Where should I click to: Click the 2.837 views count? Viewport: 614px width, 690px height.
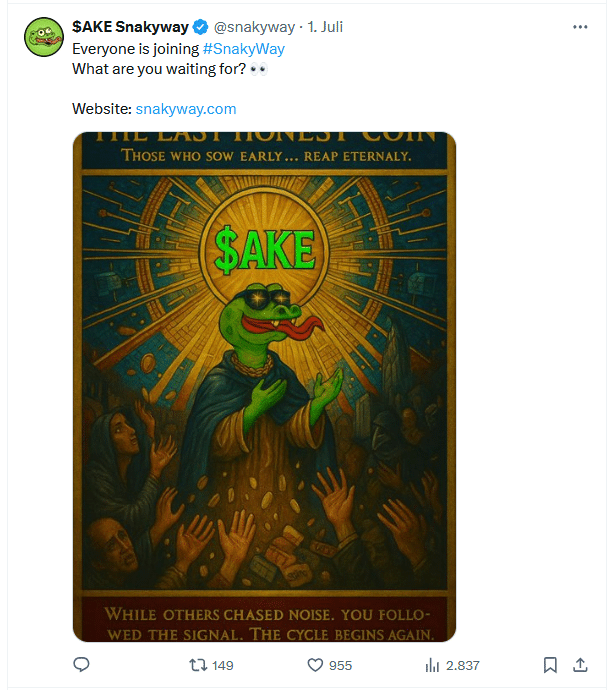click(x=463, y=665)
